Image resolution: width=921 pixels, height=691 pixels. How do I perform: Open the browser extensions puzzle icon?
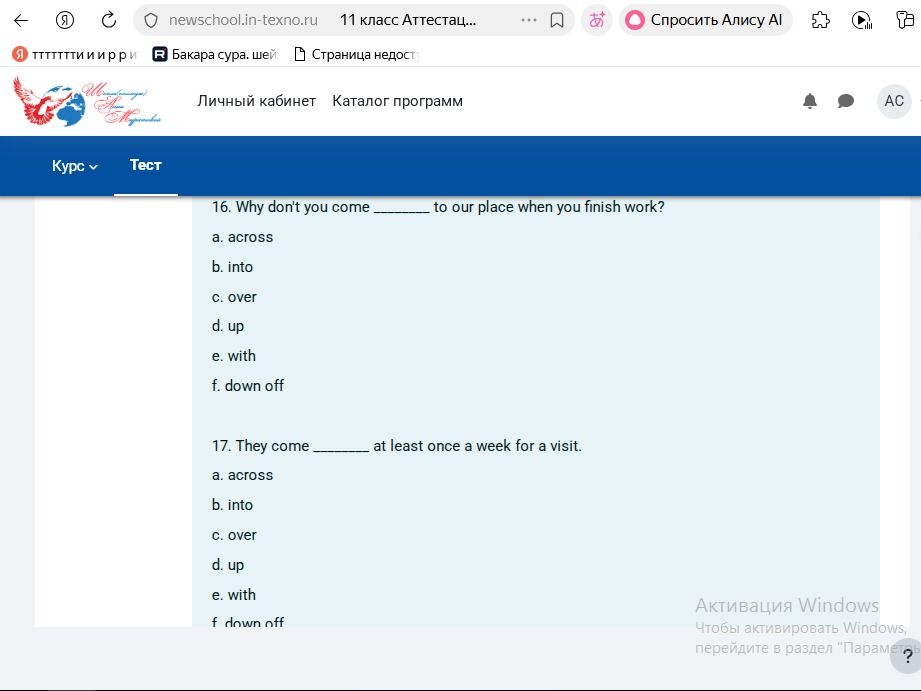[x=821, y=21]
